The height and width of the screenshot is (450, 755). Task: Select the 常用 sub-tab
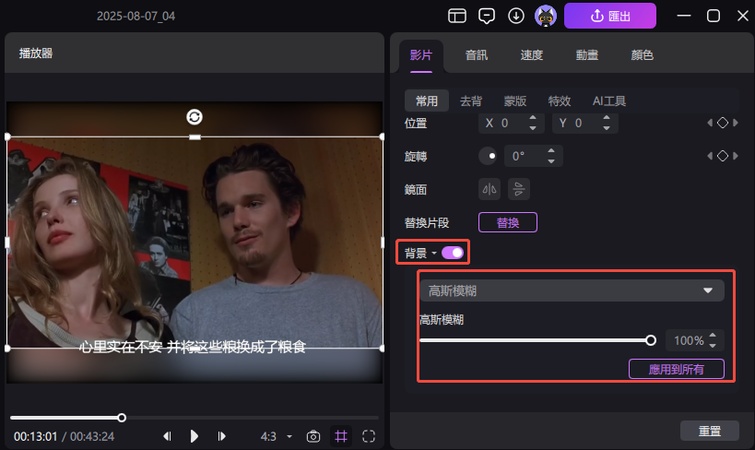427,101
